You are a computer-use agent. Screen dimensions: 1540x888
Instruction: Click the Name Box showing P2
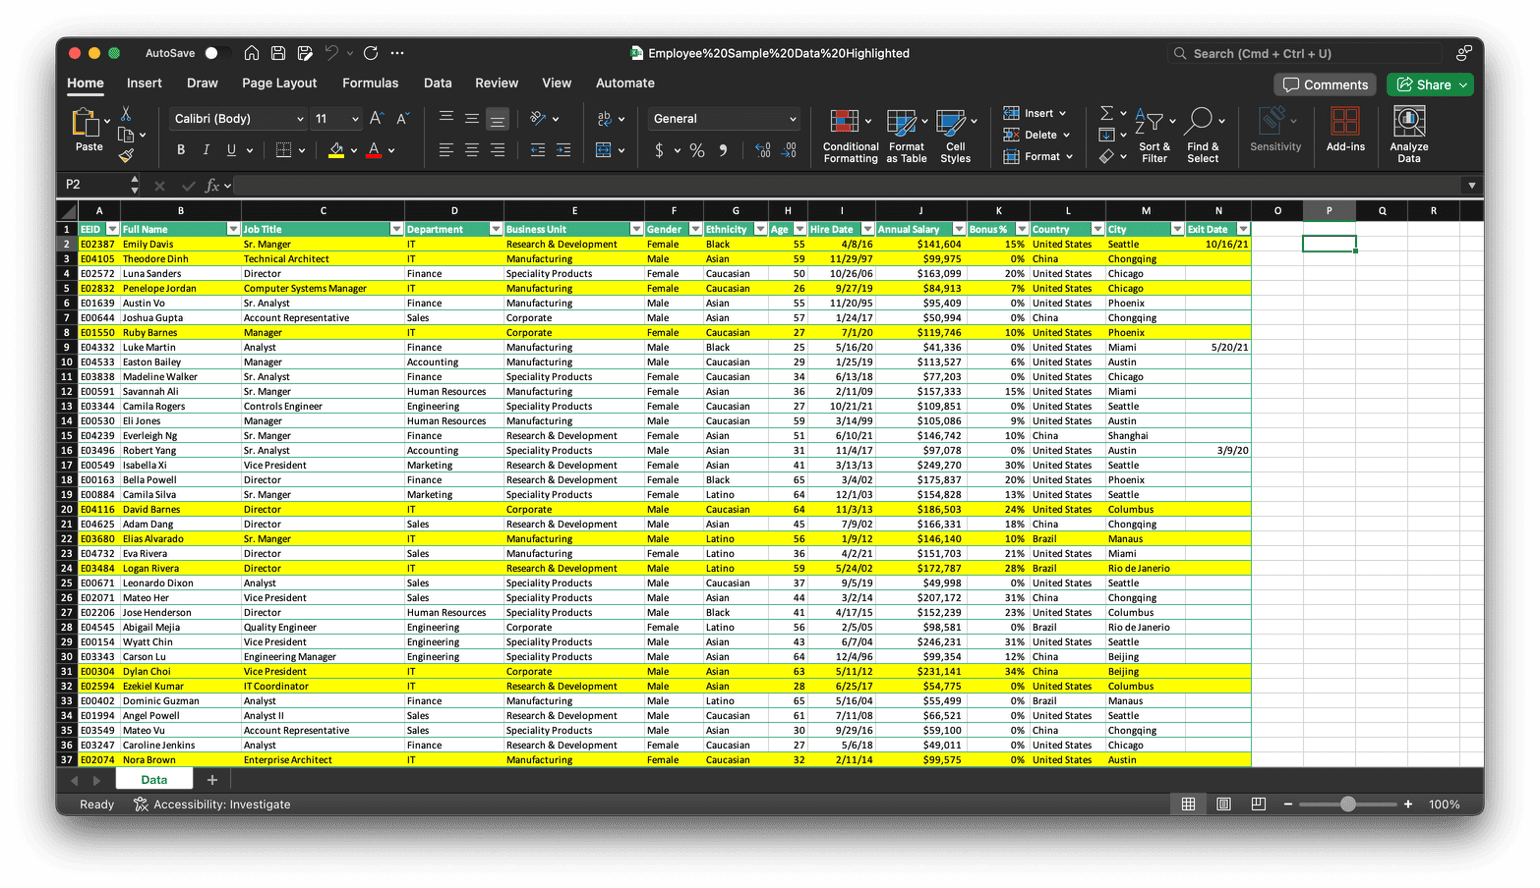tap(95, 184)
